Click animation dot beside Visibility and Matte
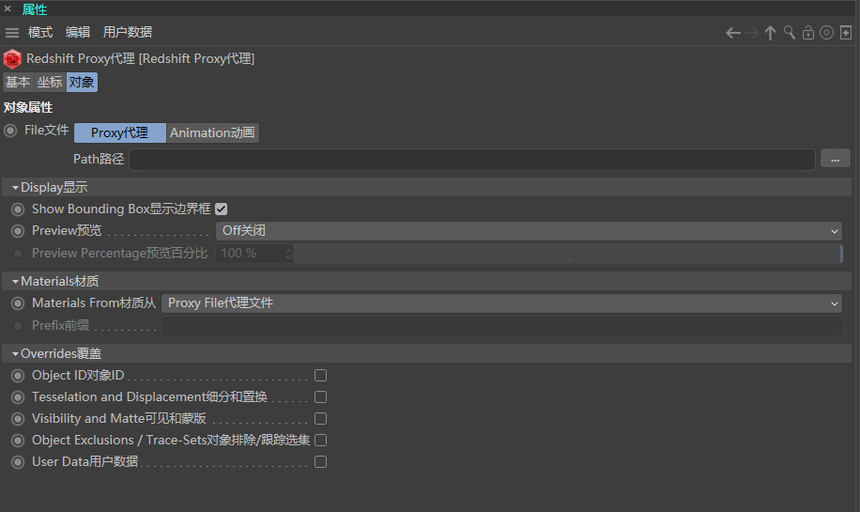 pyautogui.click(x=18, y=419)
